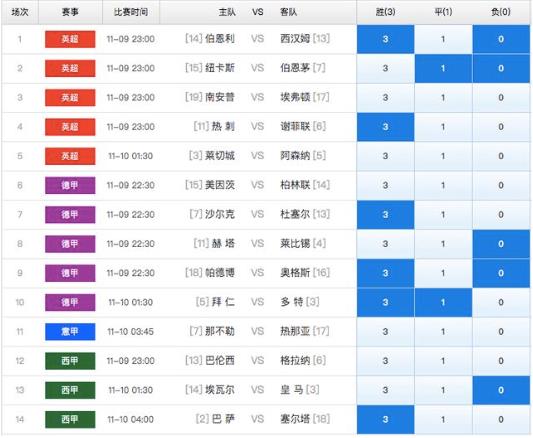Click the 赛事 column header
Viewport: 533px width, 438px height.
point(70,12)
